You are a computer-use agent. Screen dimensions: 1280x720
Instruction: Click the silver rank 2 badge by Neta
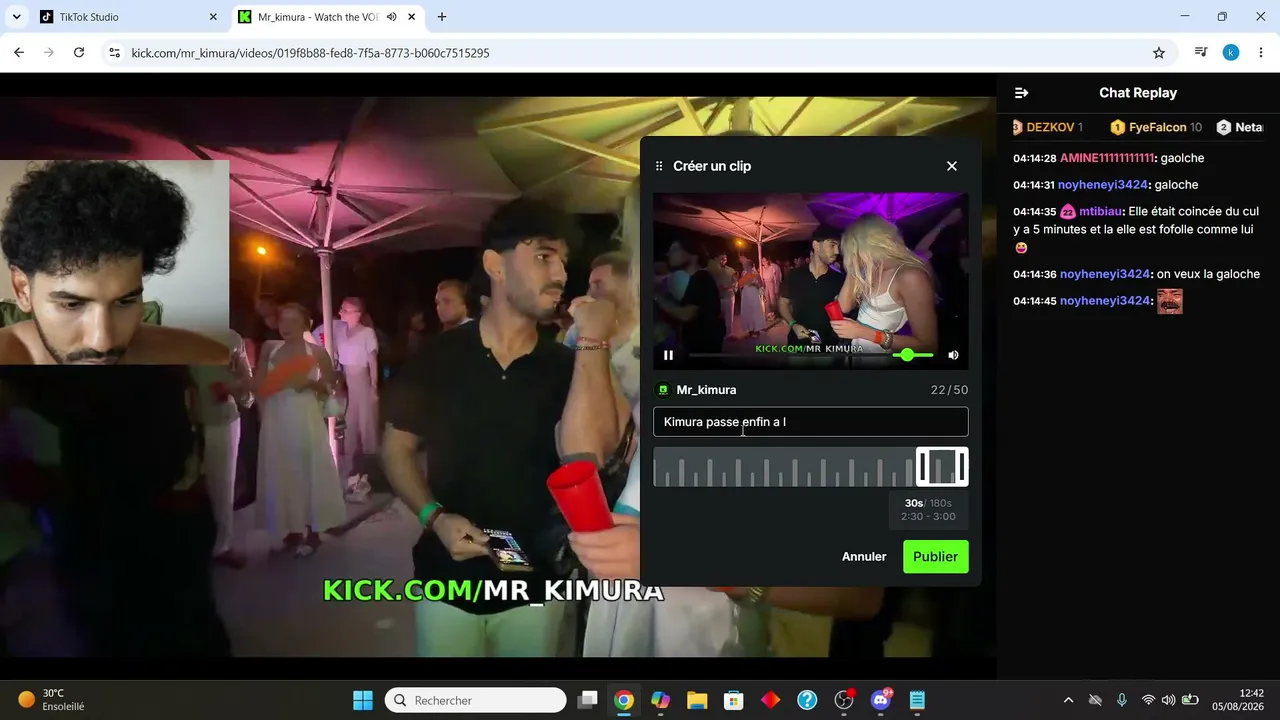pyautogui.click(x=1223, y=127)
